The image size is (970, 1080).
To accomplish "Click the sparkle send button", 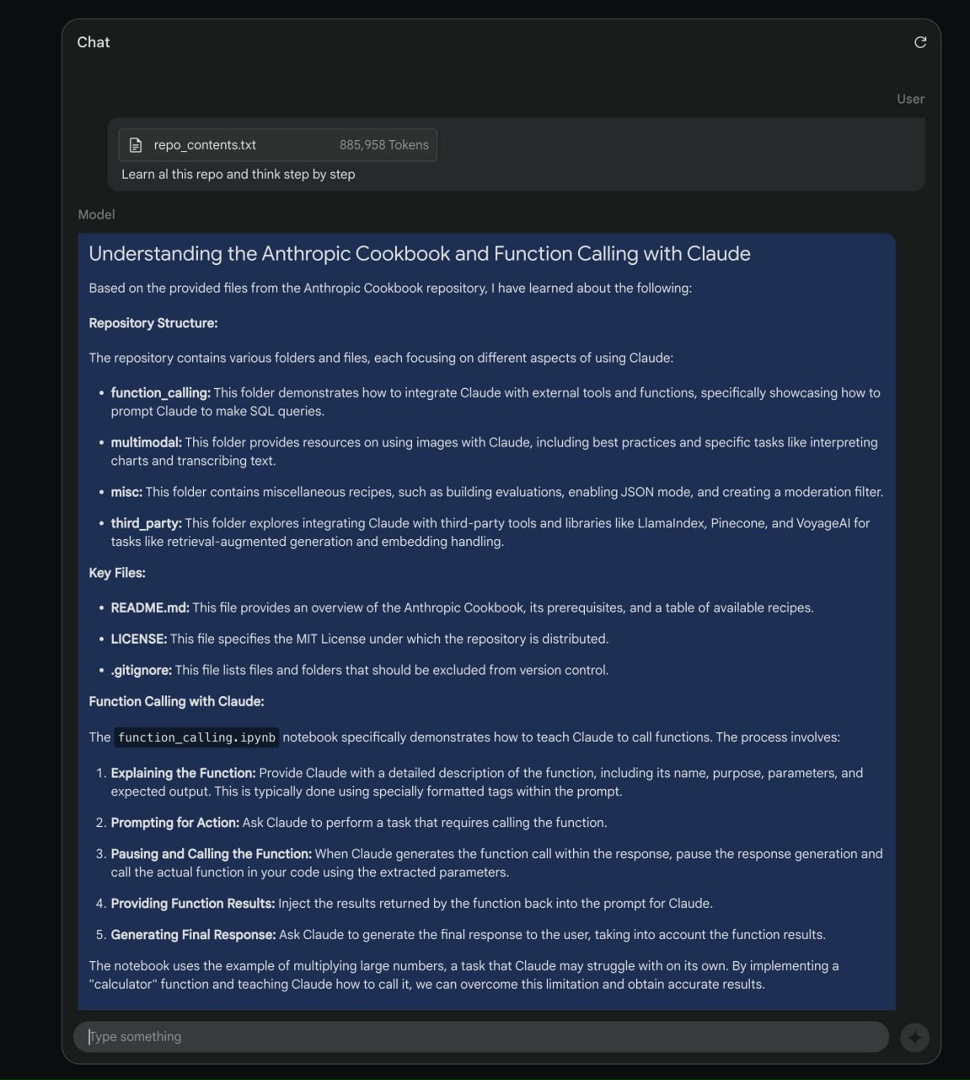I will click(914, 1037).
